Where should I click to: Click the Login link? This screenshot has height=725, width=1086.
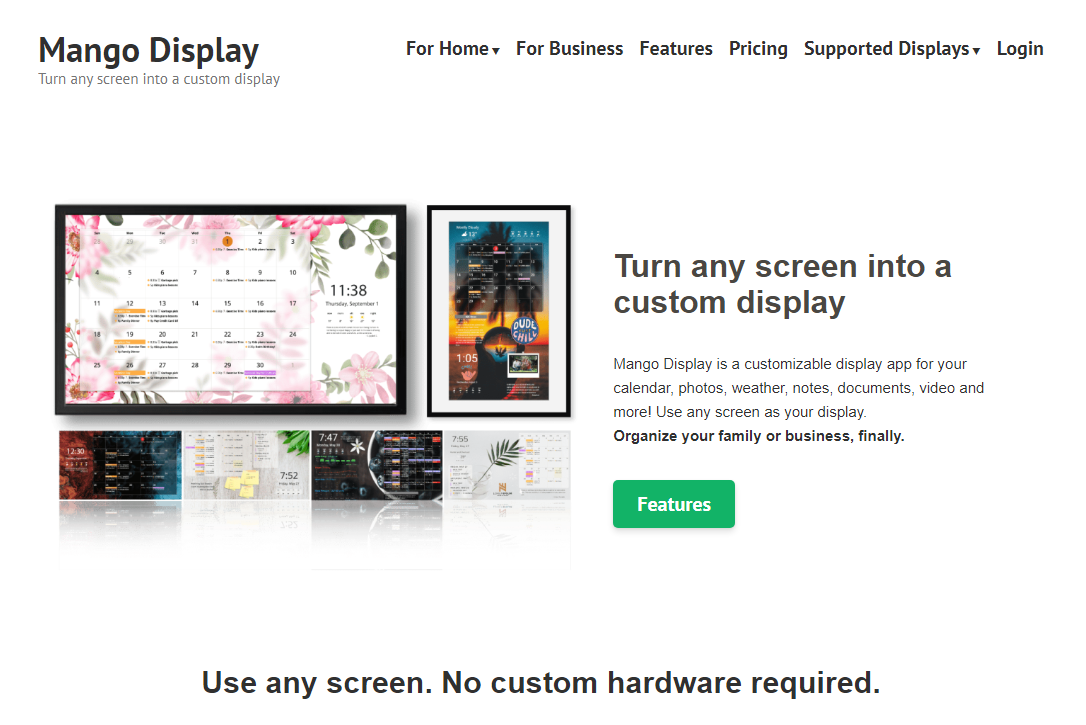pyautogui.click(x=1020, y=49)
